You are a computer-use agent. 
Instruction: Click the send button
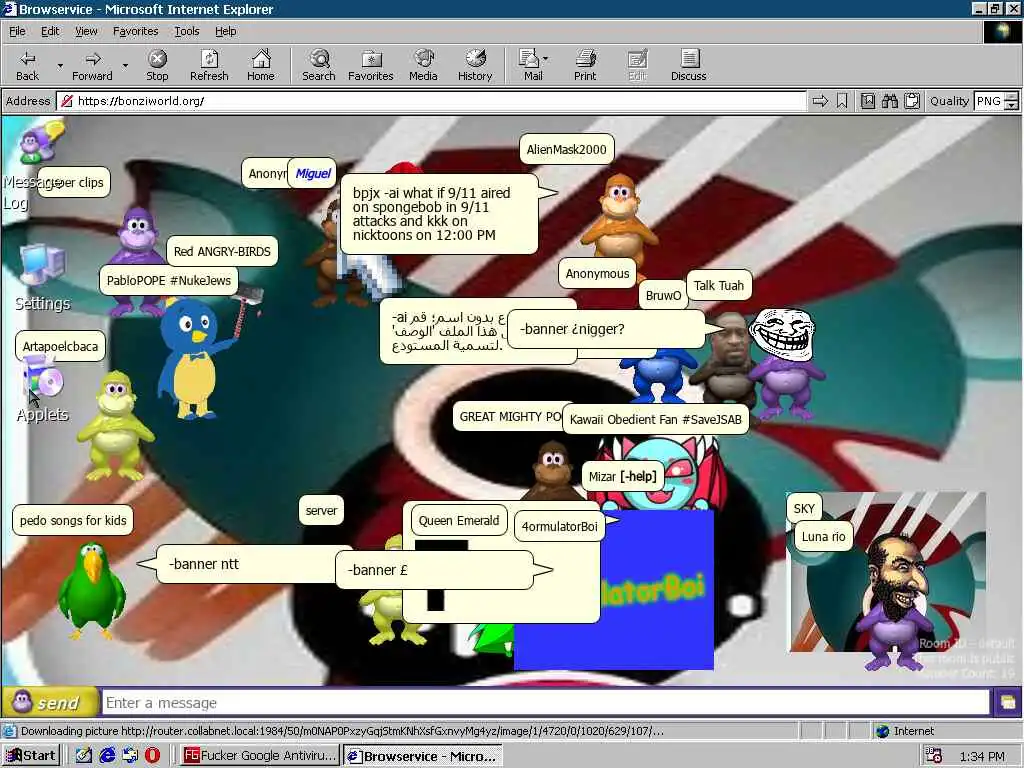pos(50,703)
